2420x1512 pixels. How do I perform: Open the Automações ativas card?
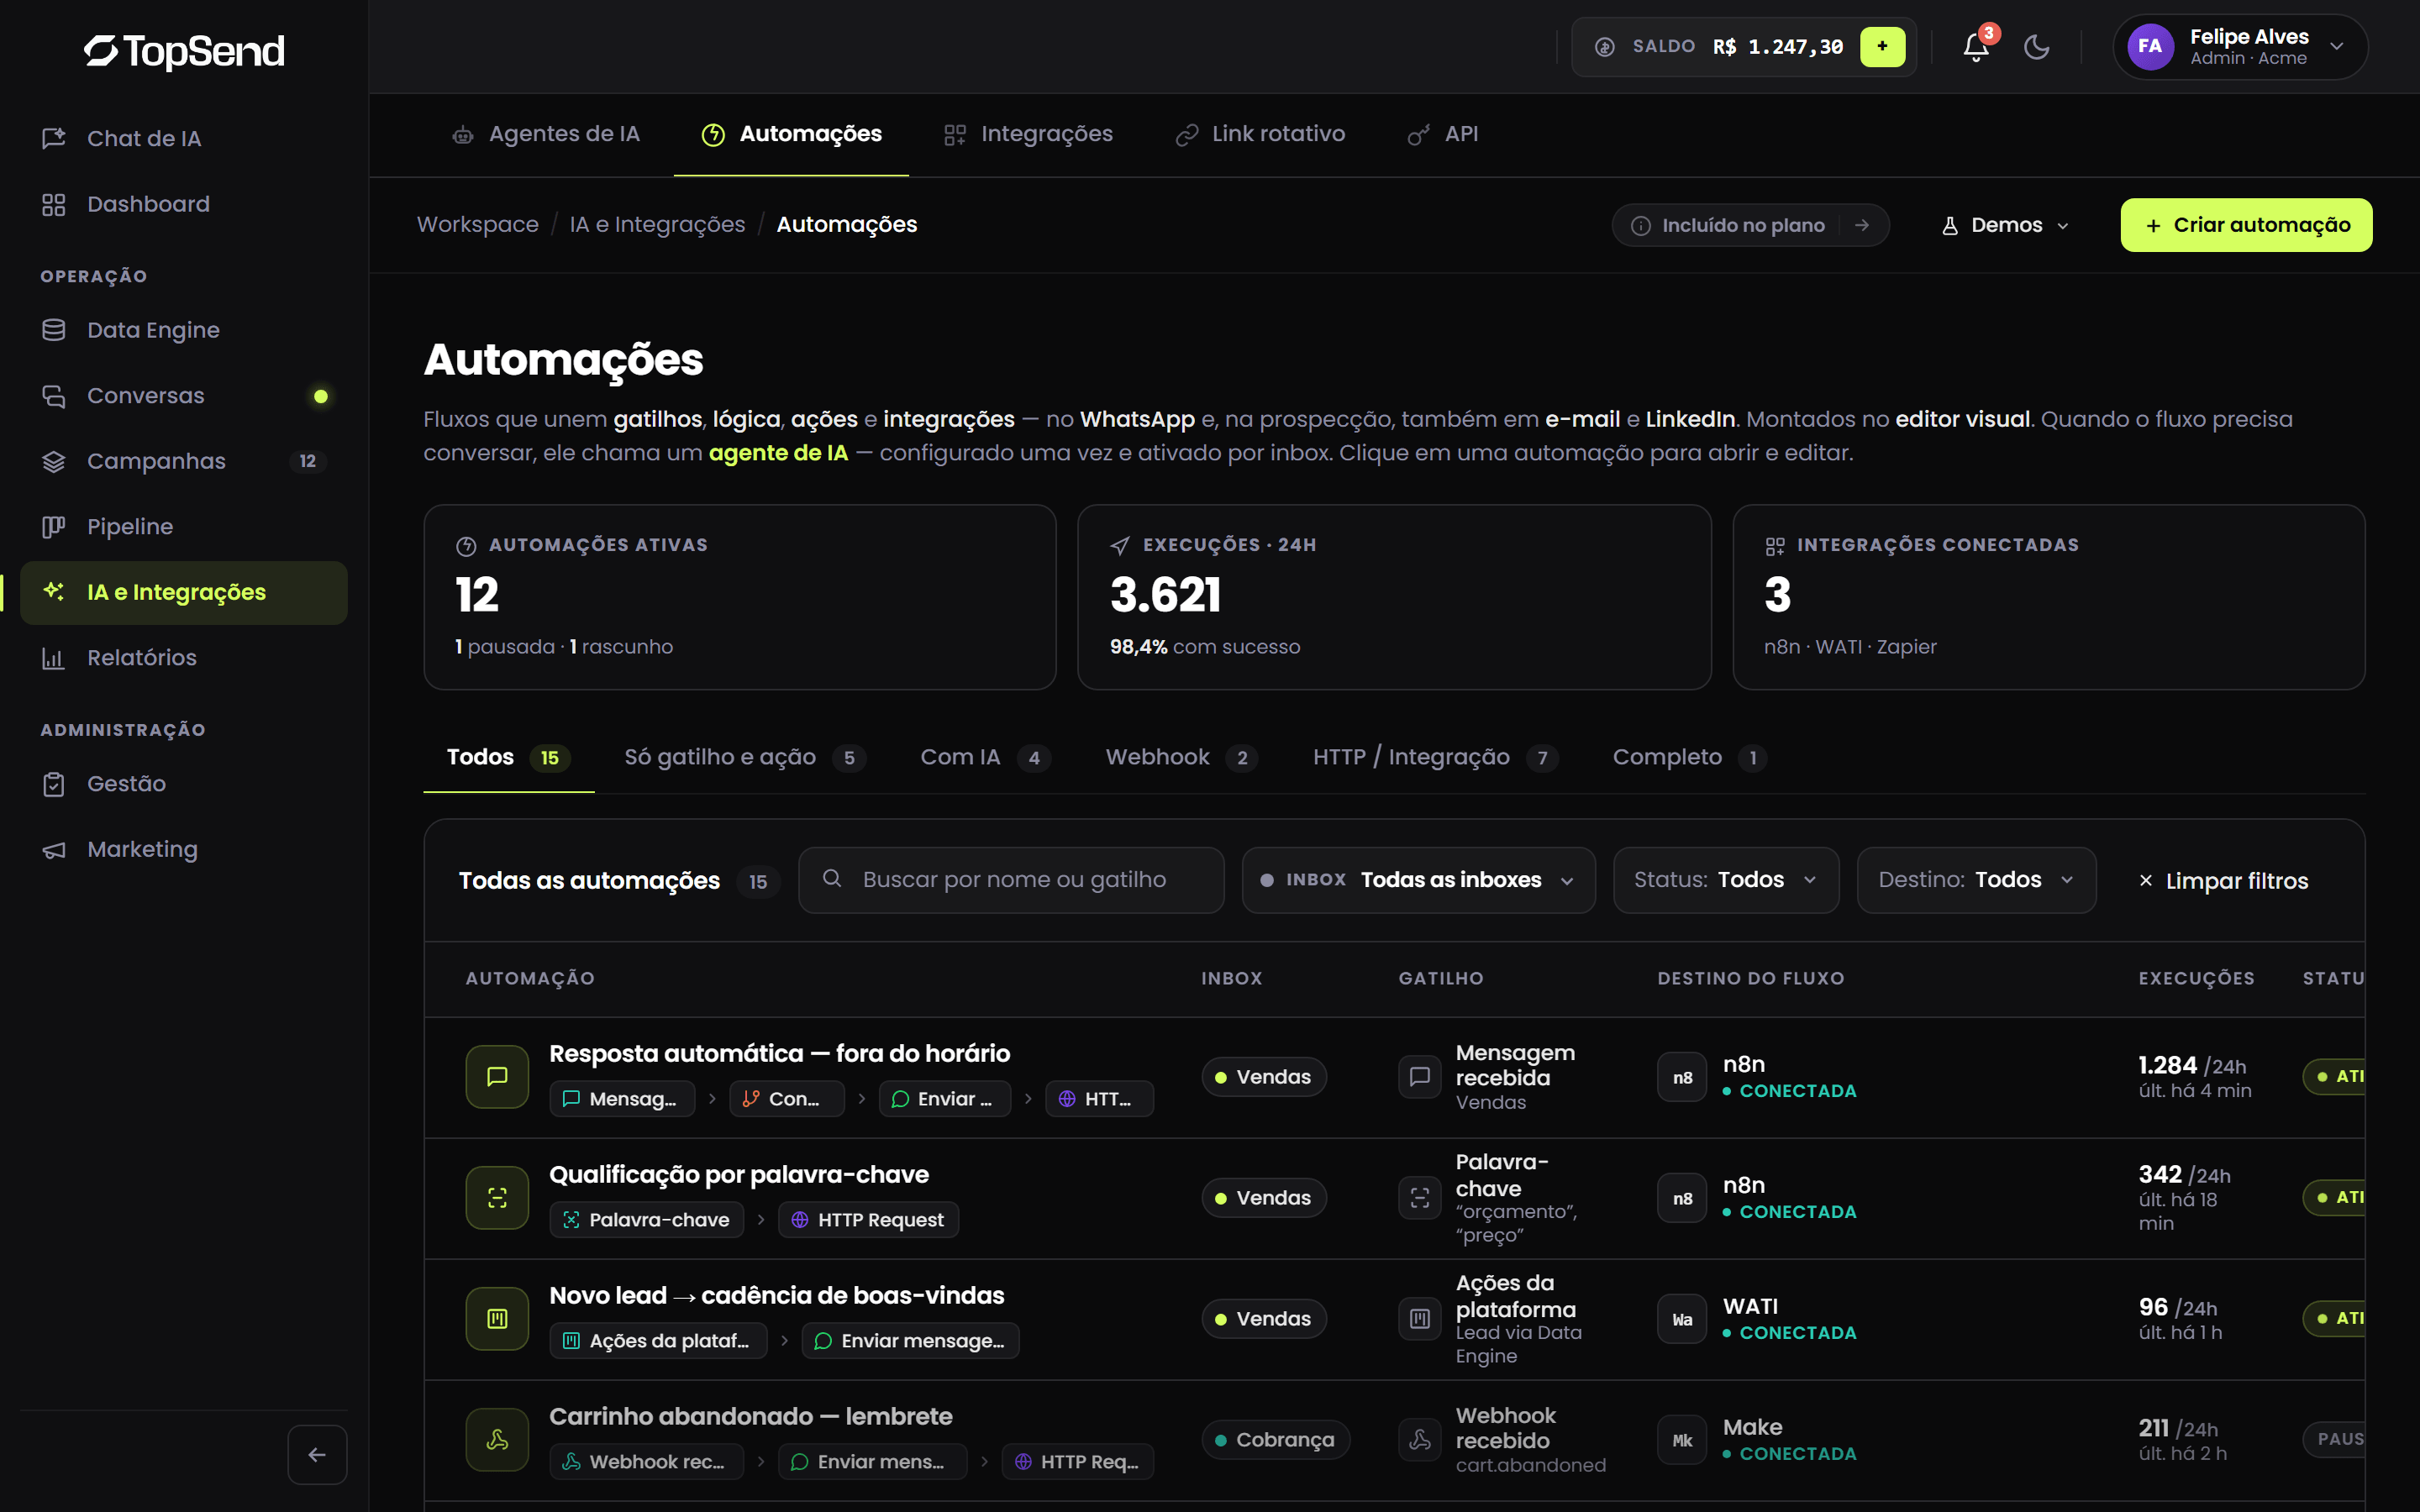[x=740, y=597]
